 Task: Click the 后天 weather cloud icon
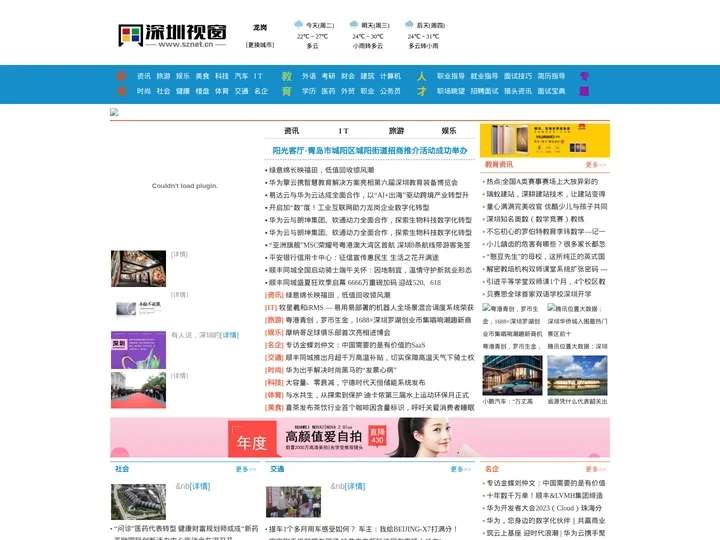point(409,24)
